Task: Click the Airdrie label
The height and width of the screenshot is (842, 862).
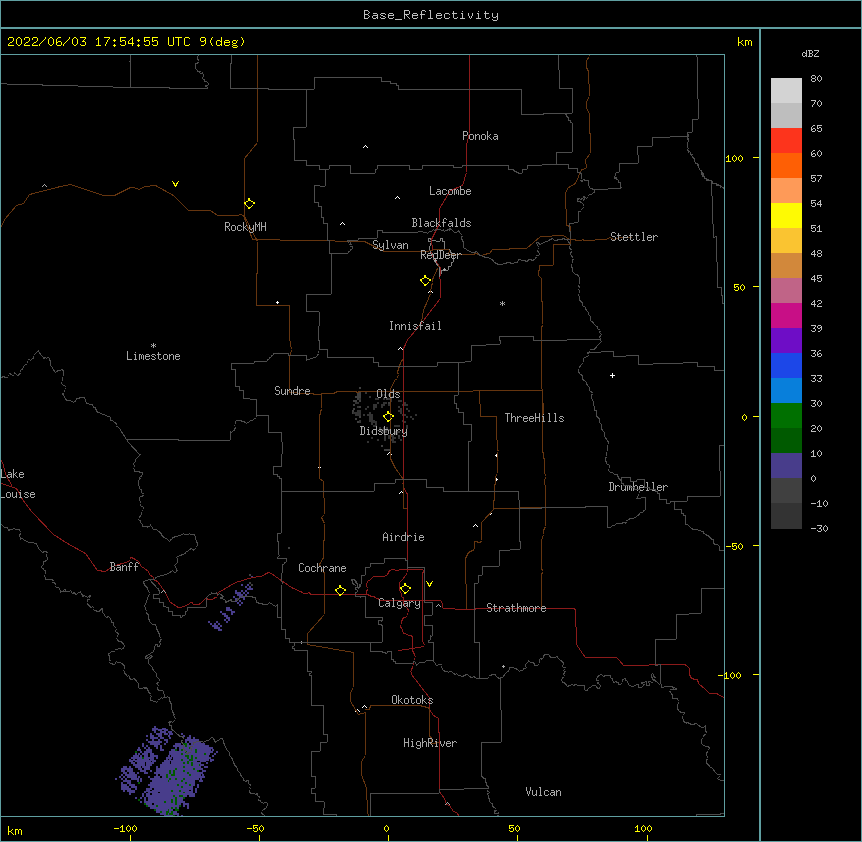Action: (x=403, y=537)
